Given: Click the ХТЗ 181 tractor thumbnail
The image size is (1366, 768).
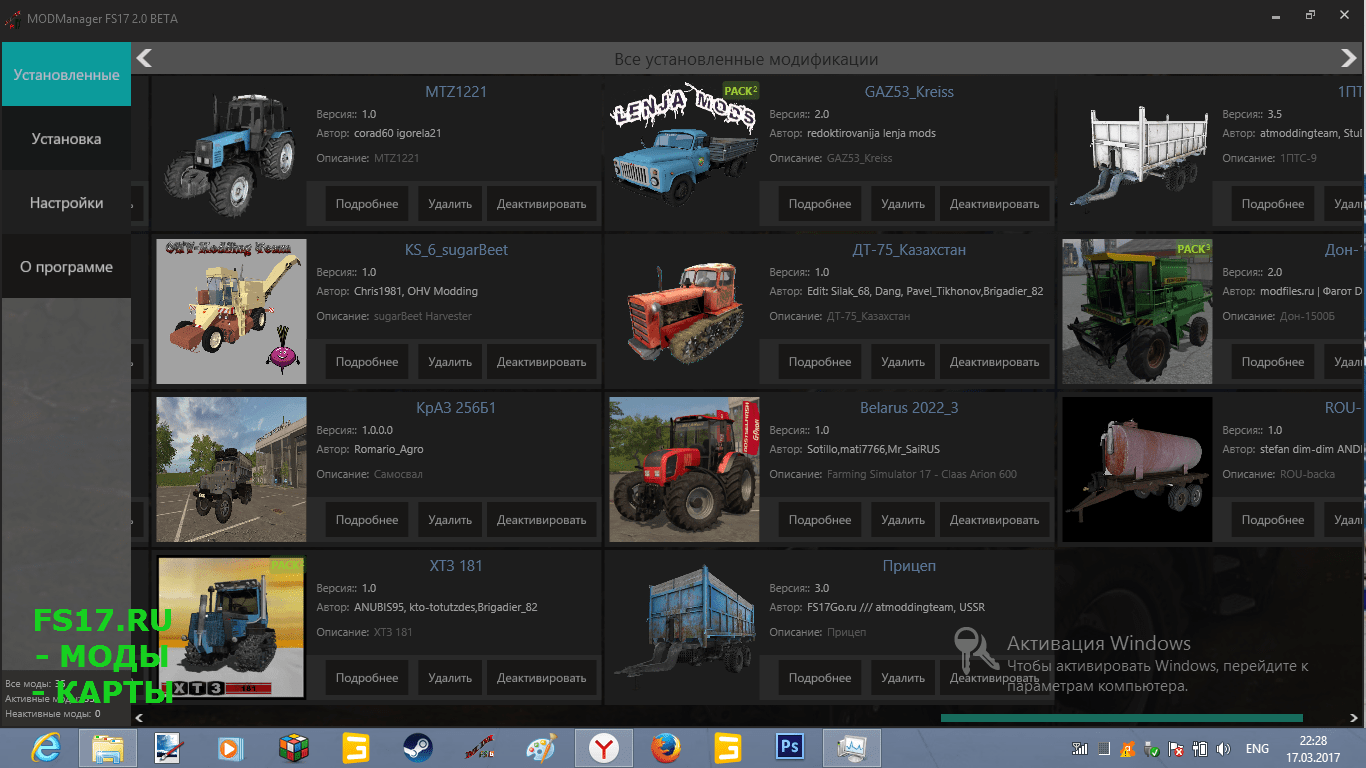Looking at the screenshot, I should coord(231,627).
